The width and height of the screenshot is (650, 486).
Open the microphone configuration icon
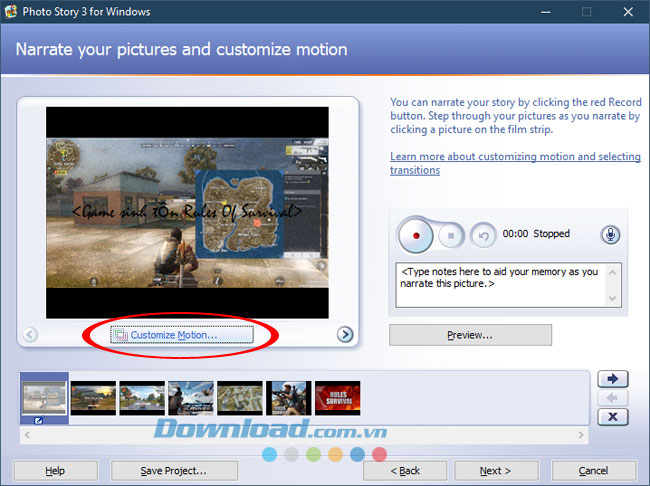(610, 234)
